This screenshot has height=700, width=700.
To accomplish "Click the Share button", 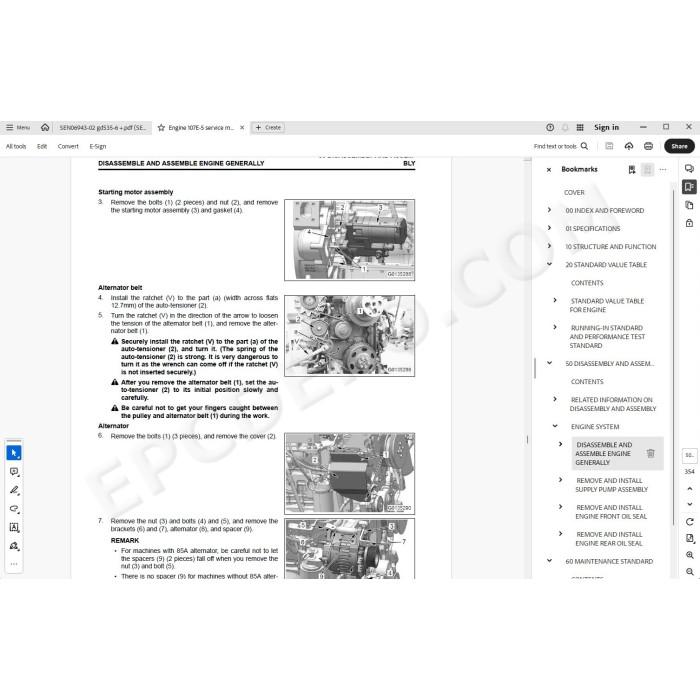I will pos(679,146).
